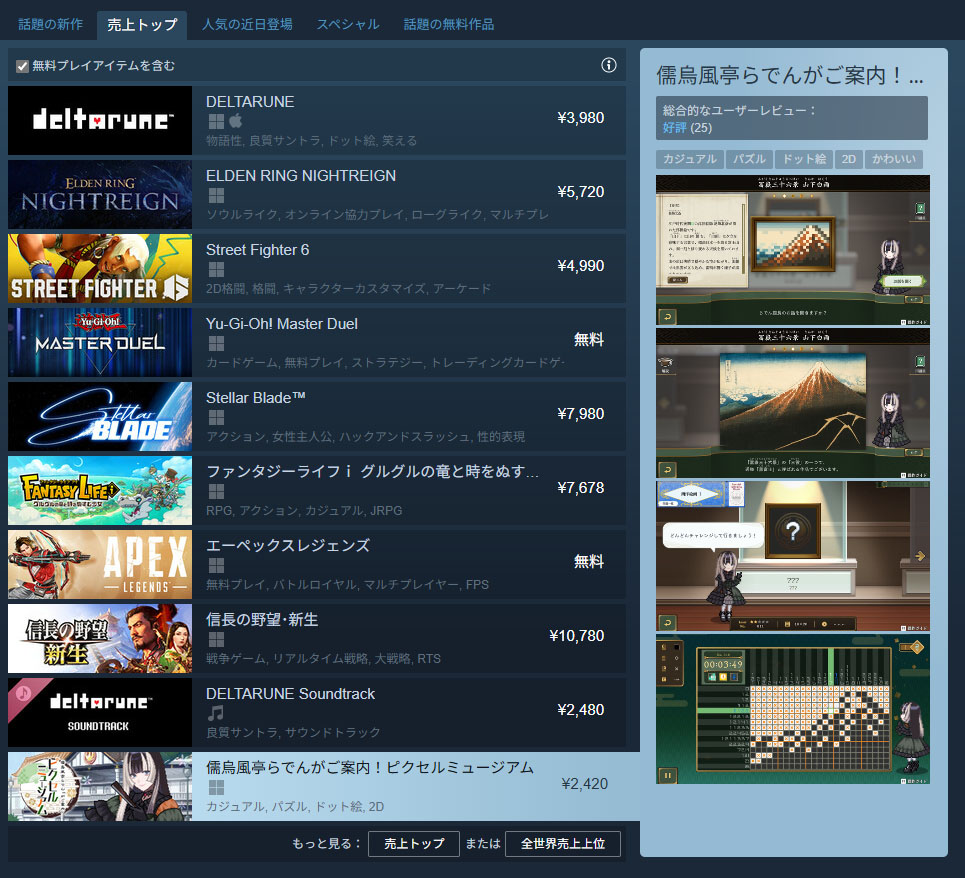Open the 好評 review link
The image size is (965, 878).
[x=675, y=128]
